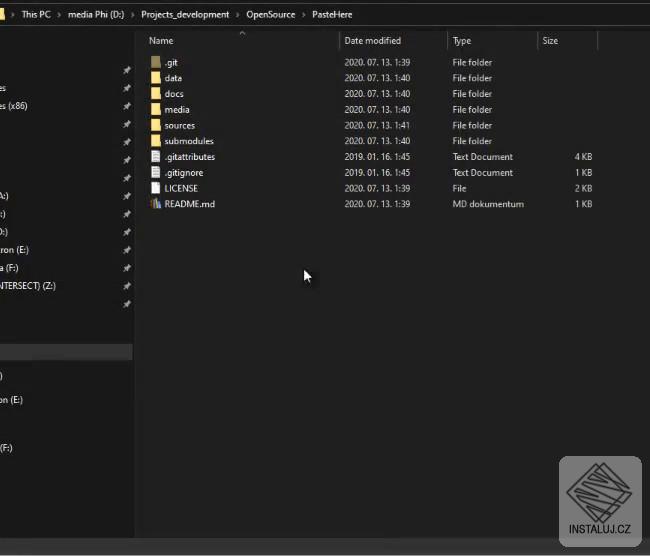Select the docs folder name
Viewport: 650px width, 556px height.
coord(174,94)
